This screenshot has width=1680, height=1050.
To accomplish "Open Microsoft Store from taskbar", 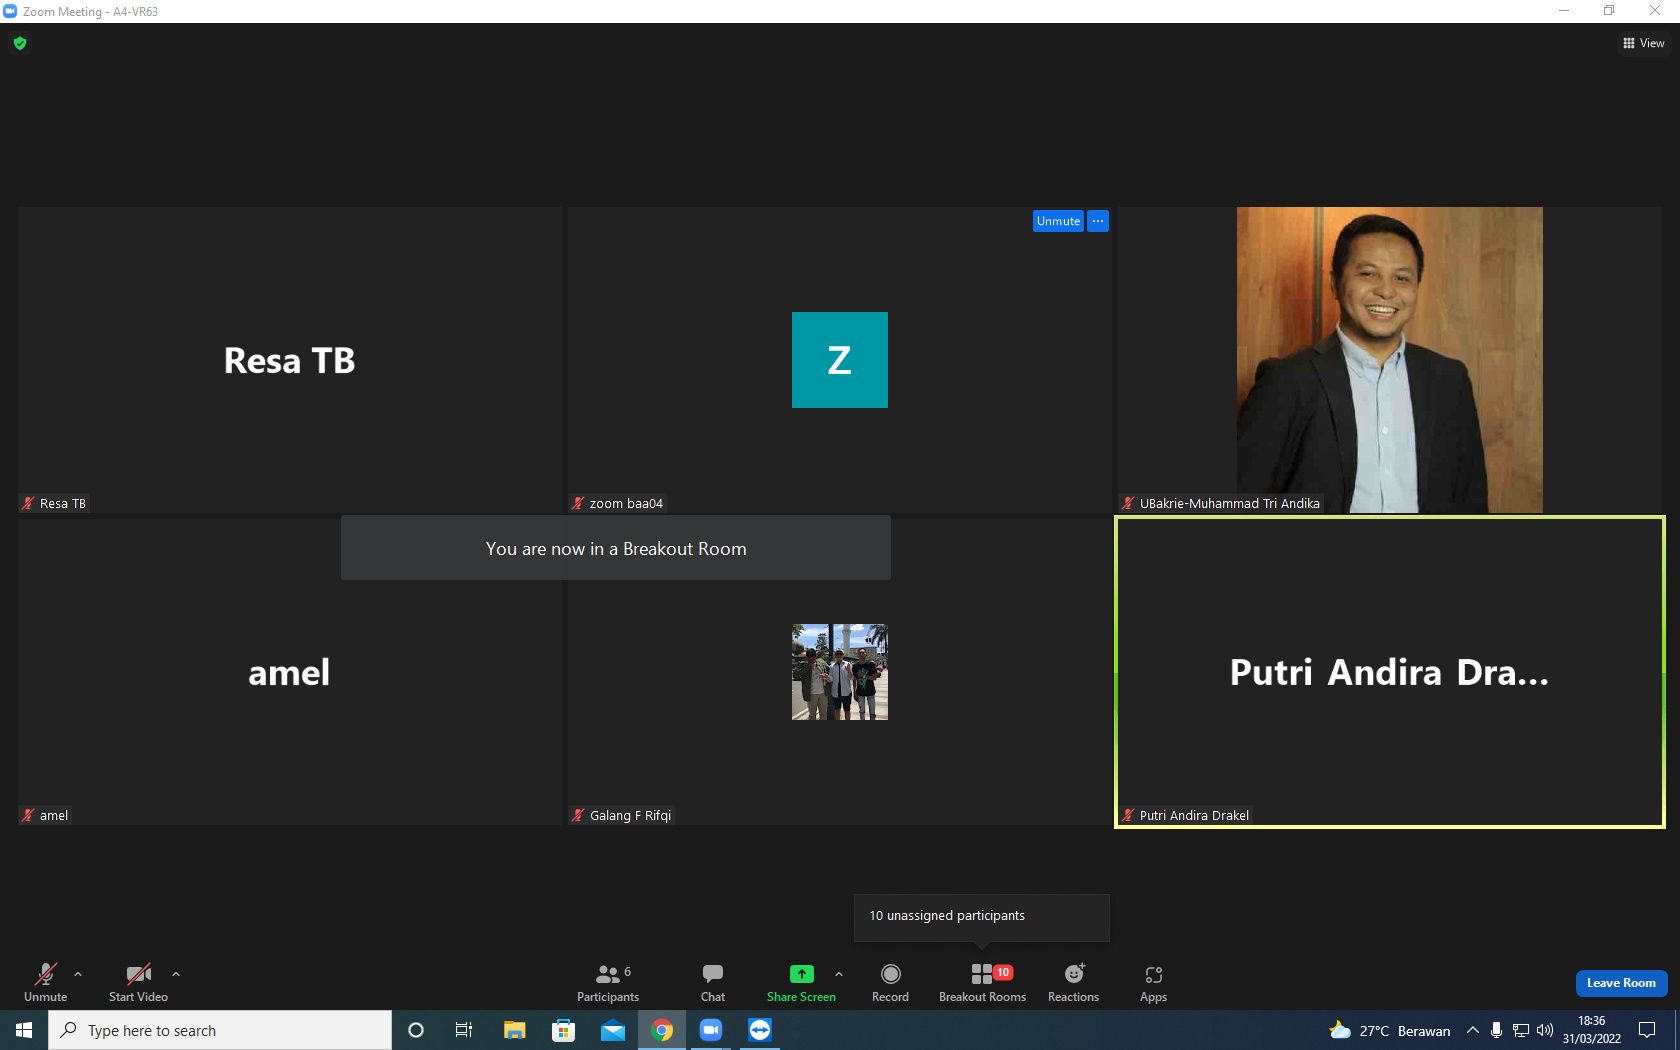I will click(x=563, y=1030).
